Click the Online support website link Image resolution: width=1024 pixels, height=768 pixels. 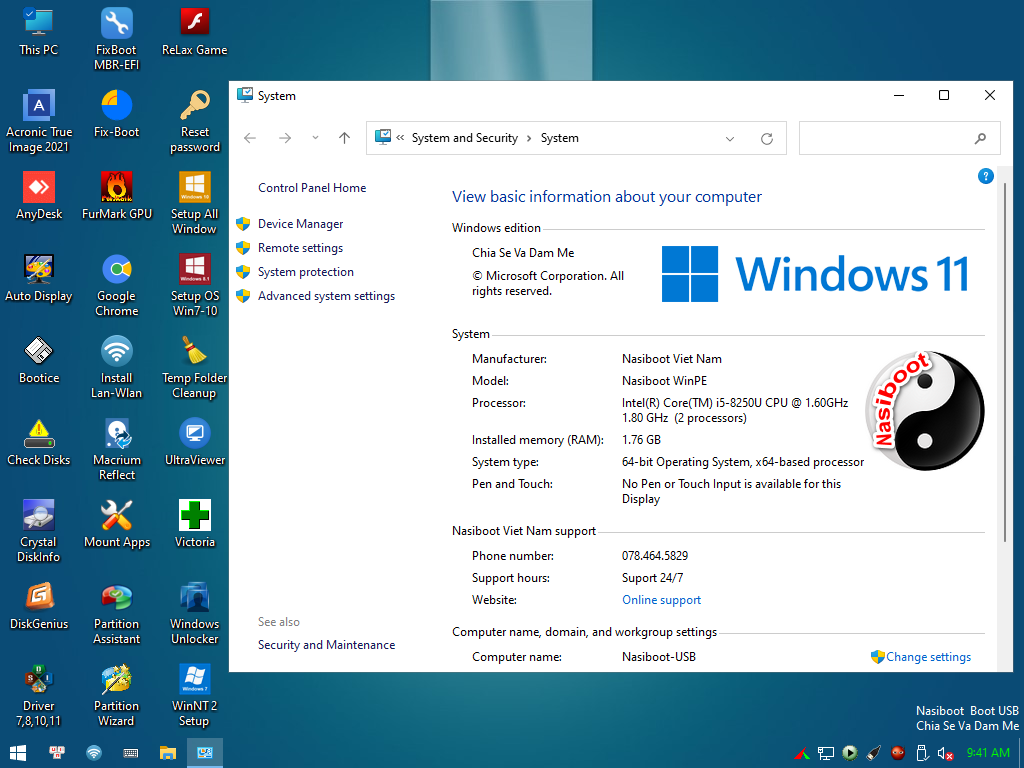point(661,600)
